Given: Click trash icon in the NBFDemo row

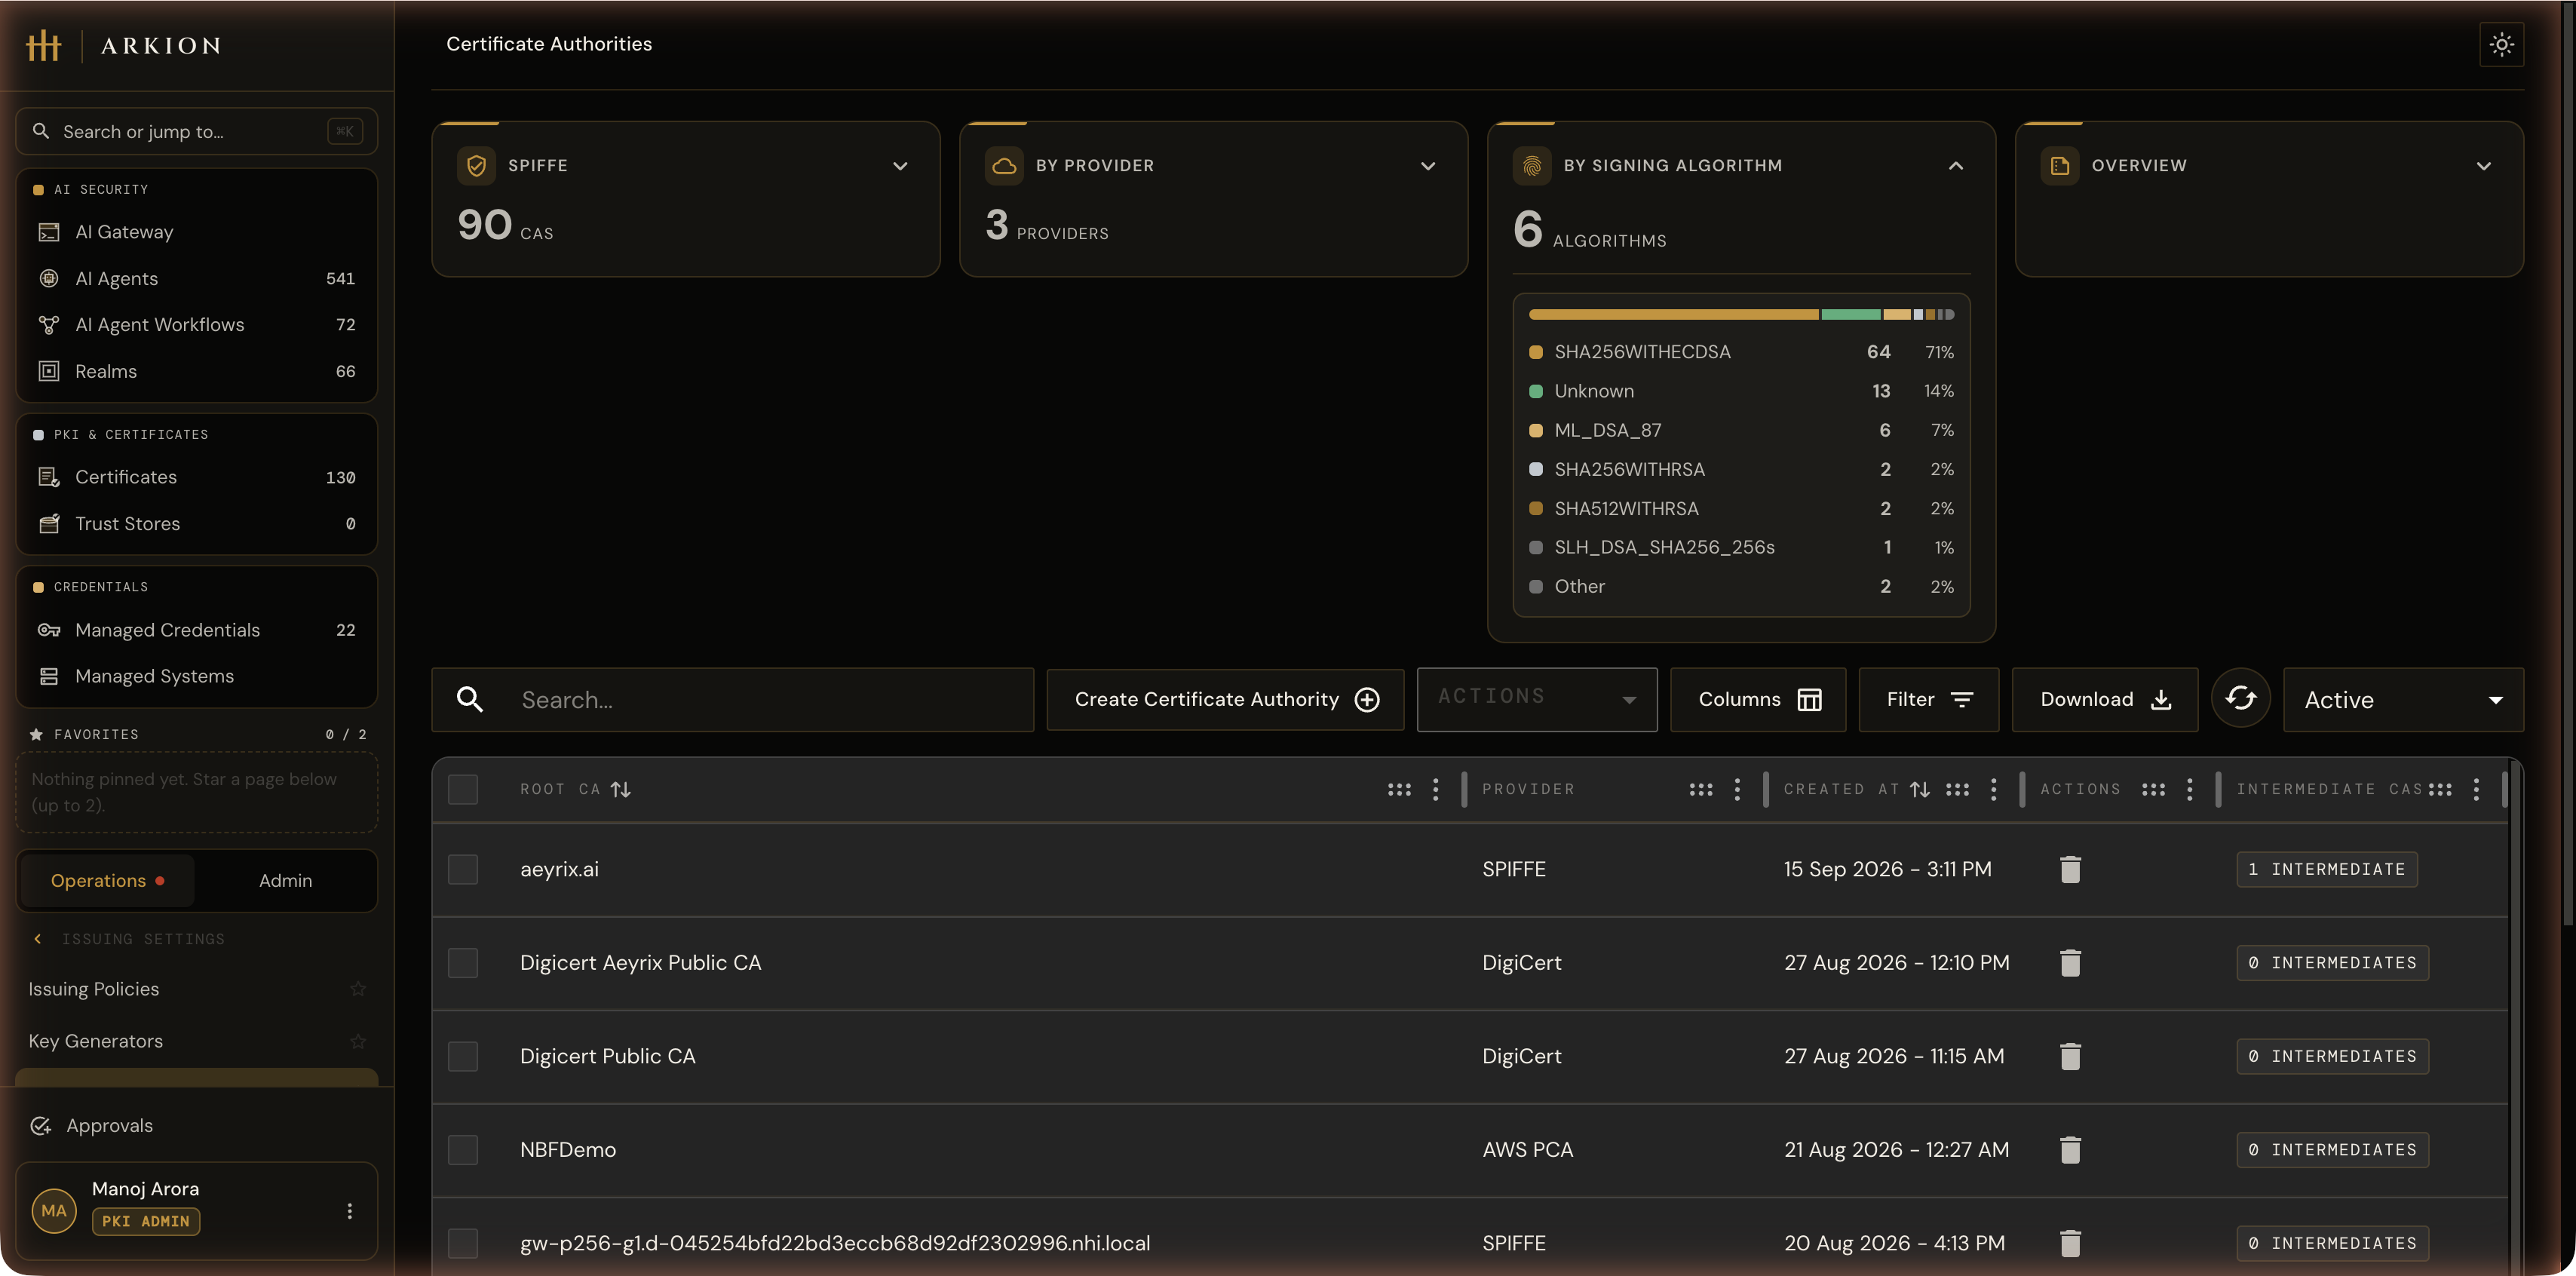Looking at the screenshot, I should pyautogui.click(x=2070, y=1150).
